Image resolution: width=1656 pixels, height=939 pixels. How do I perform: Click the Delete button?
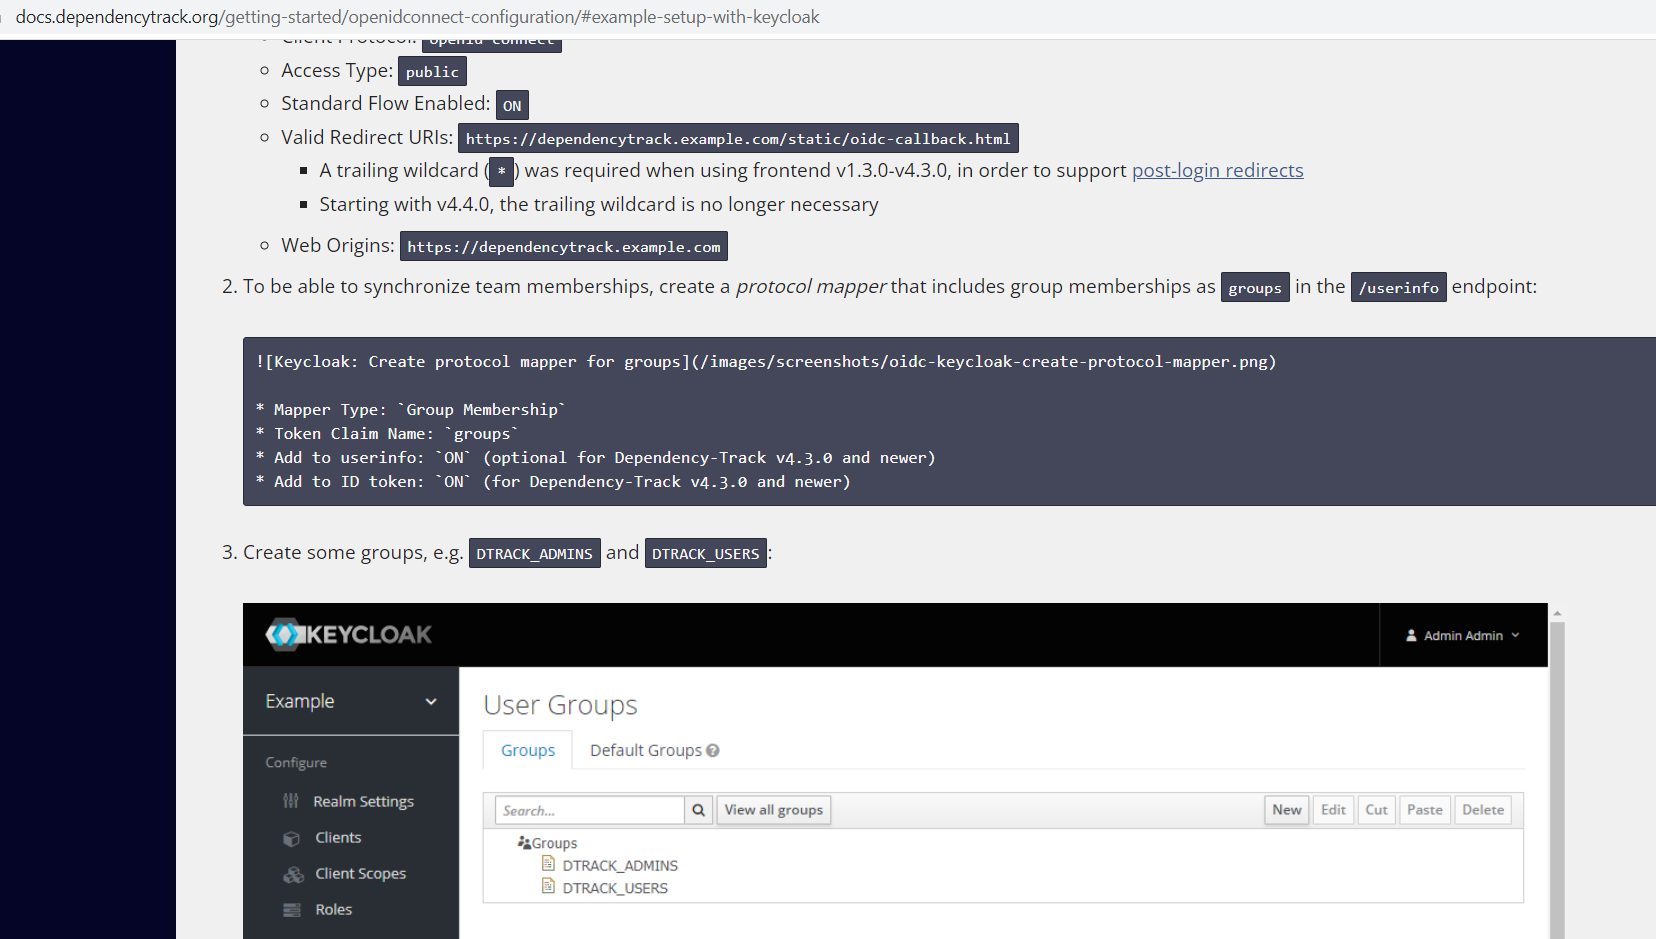coord(1483,810)
